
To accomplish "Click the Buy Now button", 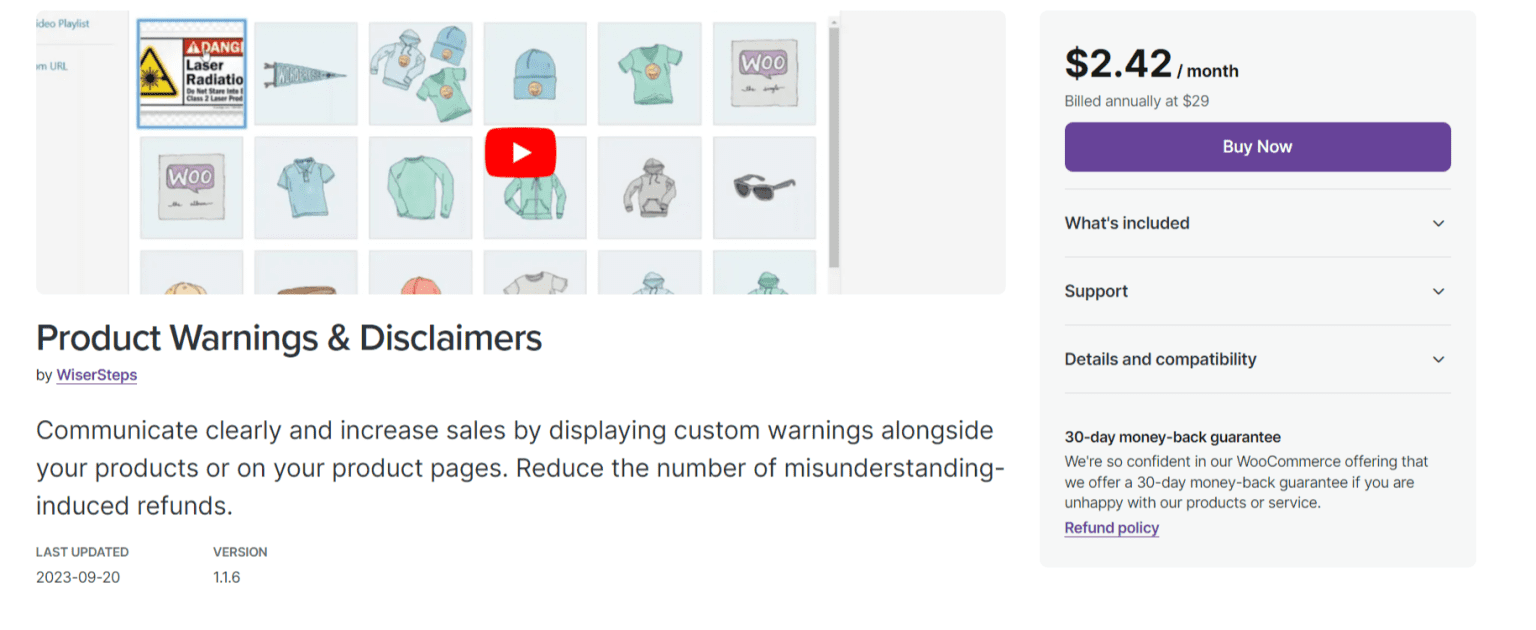I will pyautogui.click(x=1257, y=146).
